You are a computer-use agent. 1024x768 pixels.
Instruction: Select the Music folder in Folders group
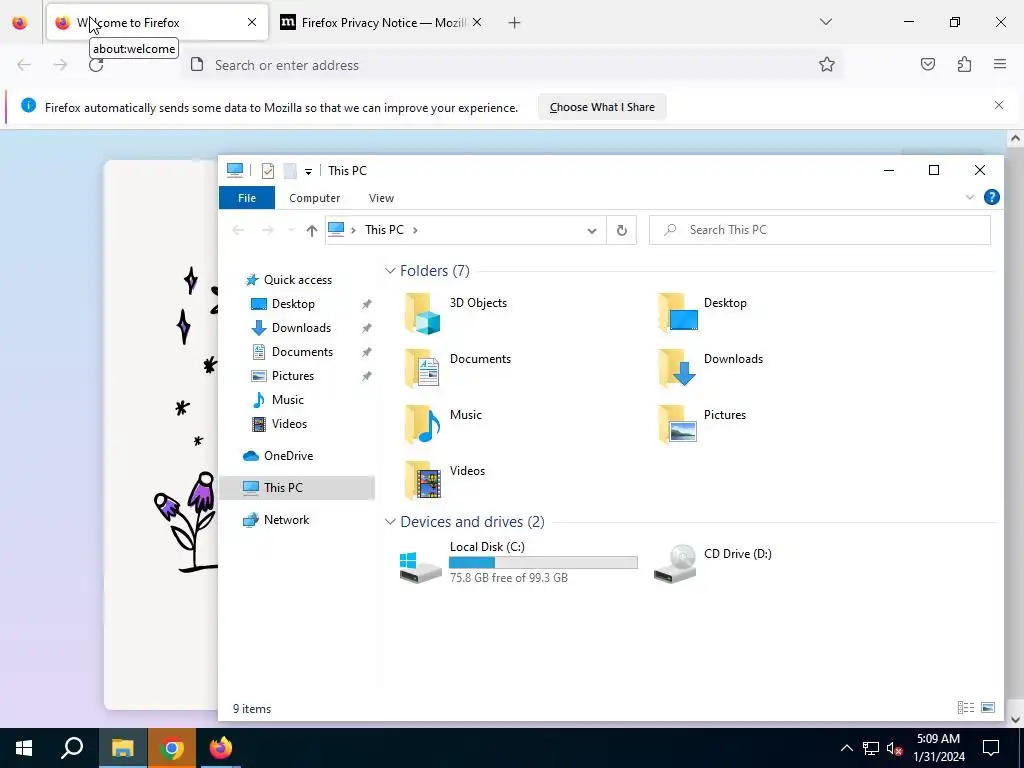443,424
